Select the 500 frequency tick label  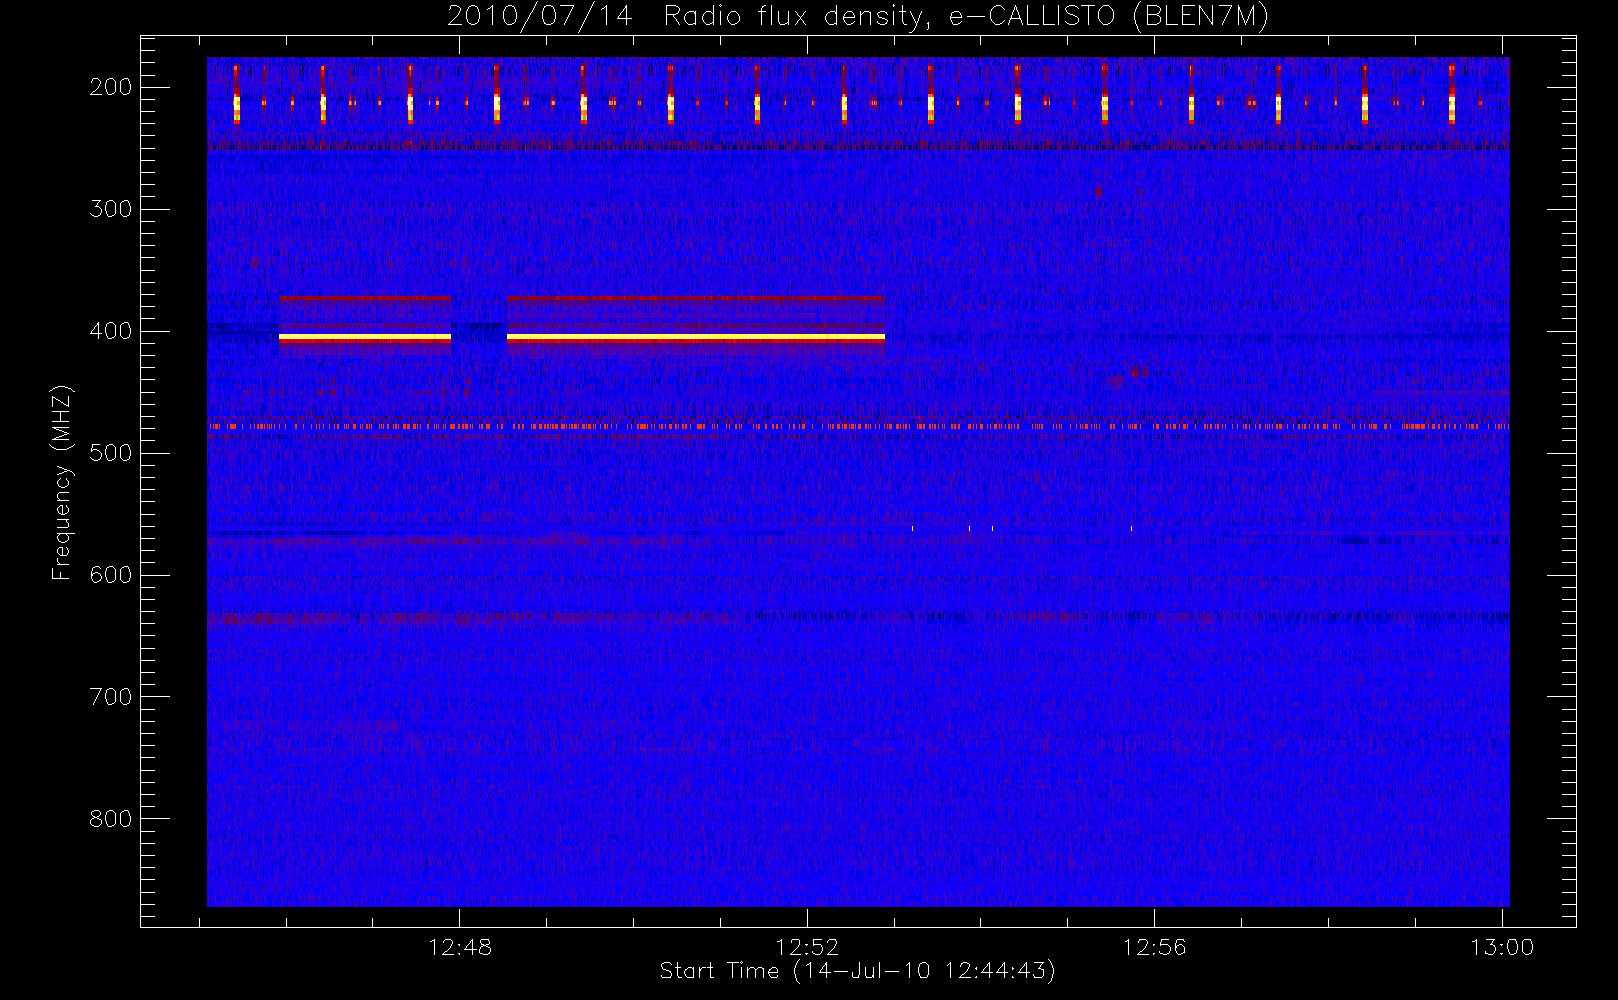pyautogui.click(x=111, y=453)
